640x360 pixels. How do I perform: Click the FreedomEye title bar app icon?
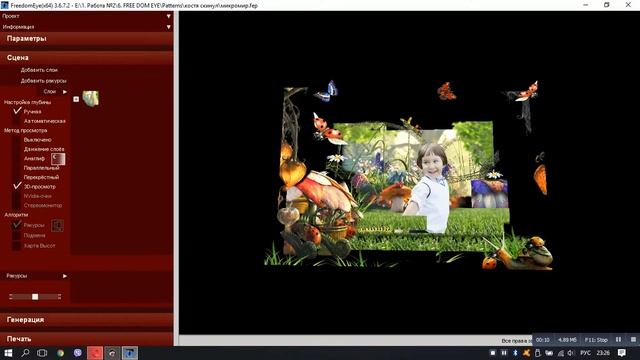(x=4, y=5)
